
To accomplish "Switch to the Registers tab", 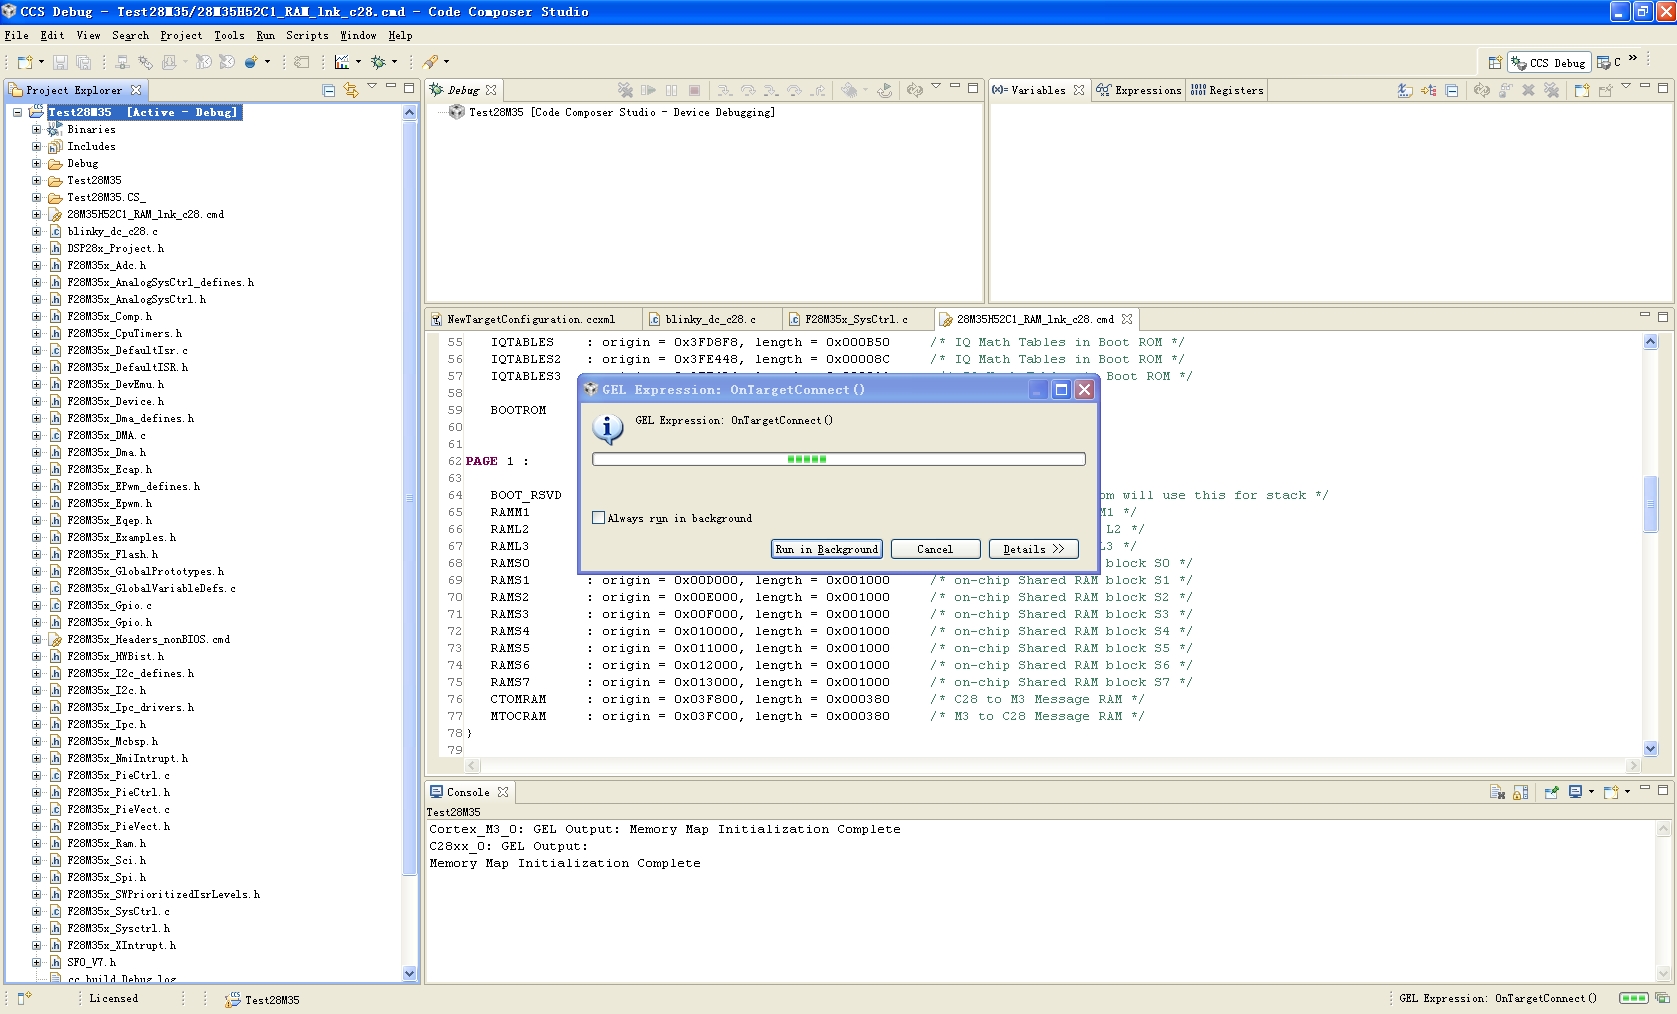I will pyautogui.click(x=1227, y=90).
